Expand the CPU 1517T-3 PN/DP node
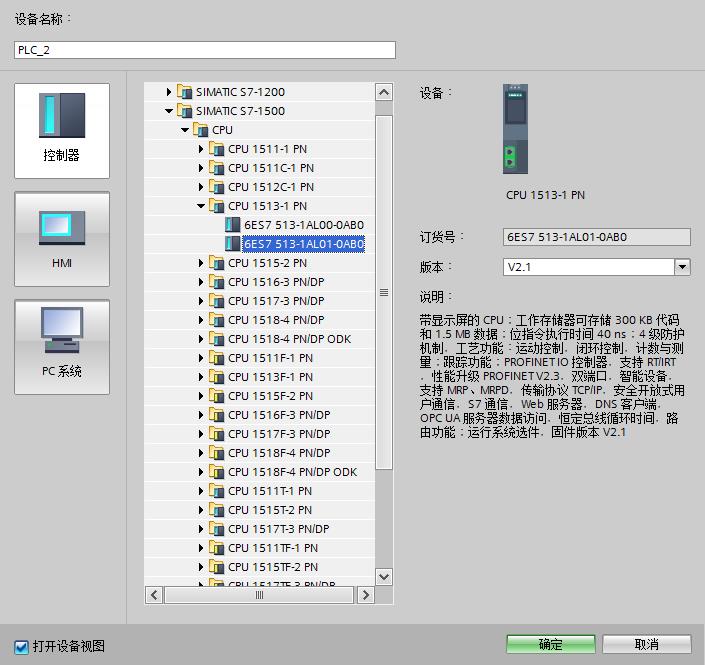 (x=201, y=529)
